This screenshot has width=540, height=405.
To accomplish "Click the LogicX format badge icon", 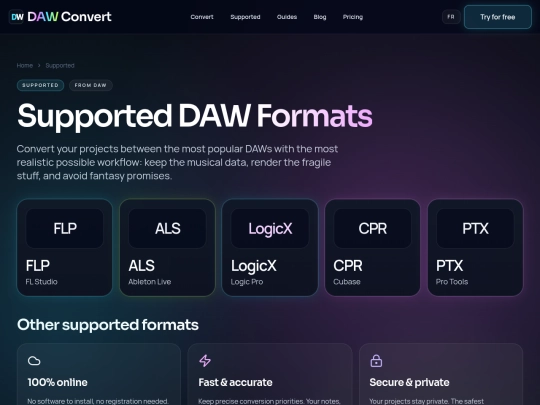I will (x=270, y=228).
